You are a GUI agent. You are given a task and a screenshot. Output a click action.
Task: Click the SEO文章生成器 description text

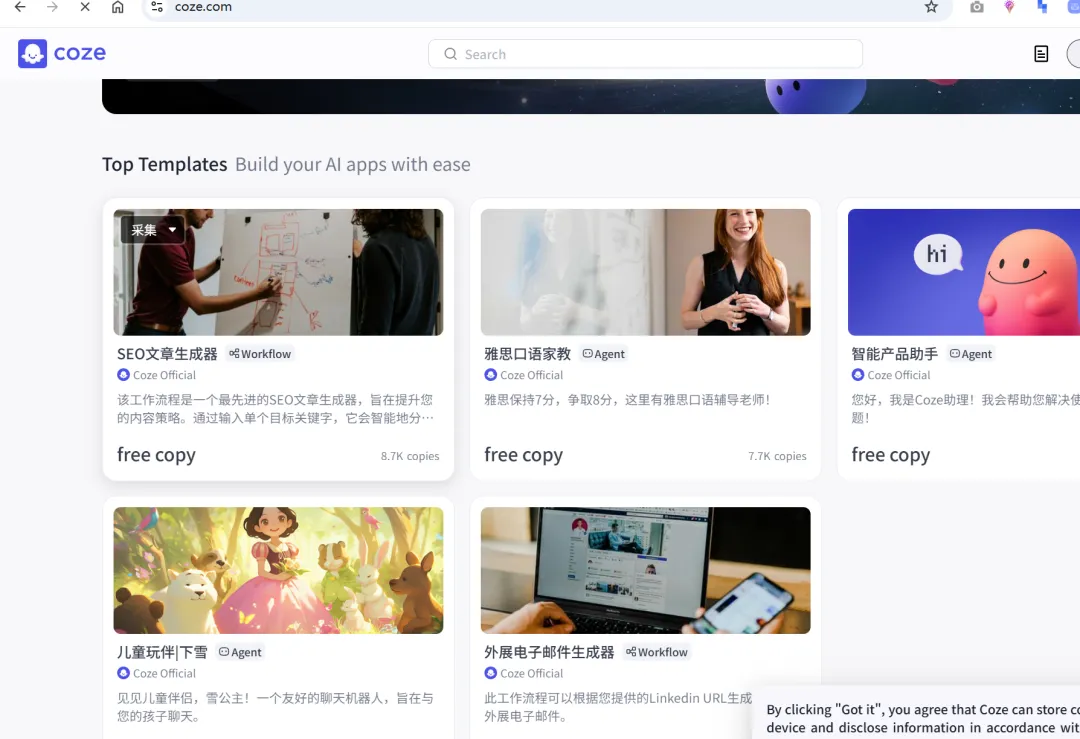pos(276,409)
